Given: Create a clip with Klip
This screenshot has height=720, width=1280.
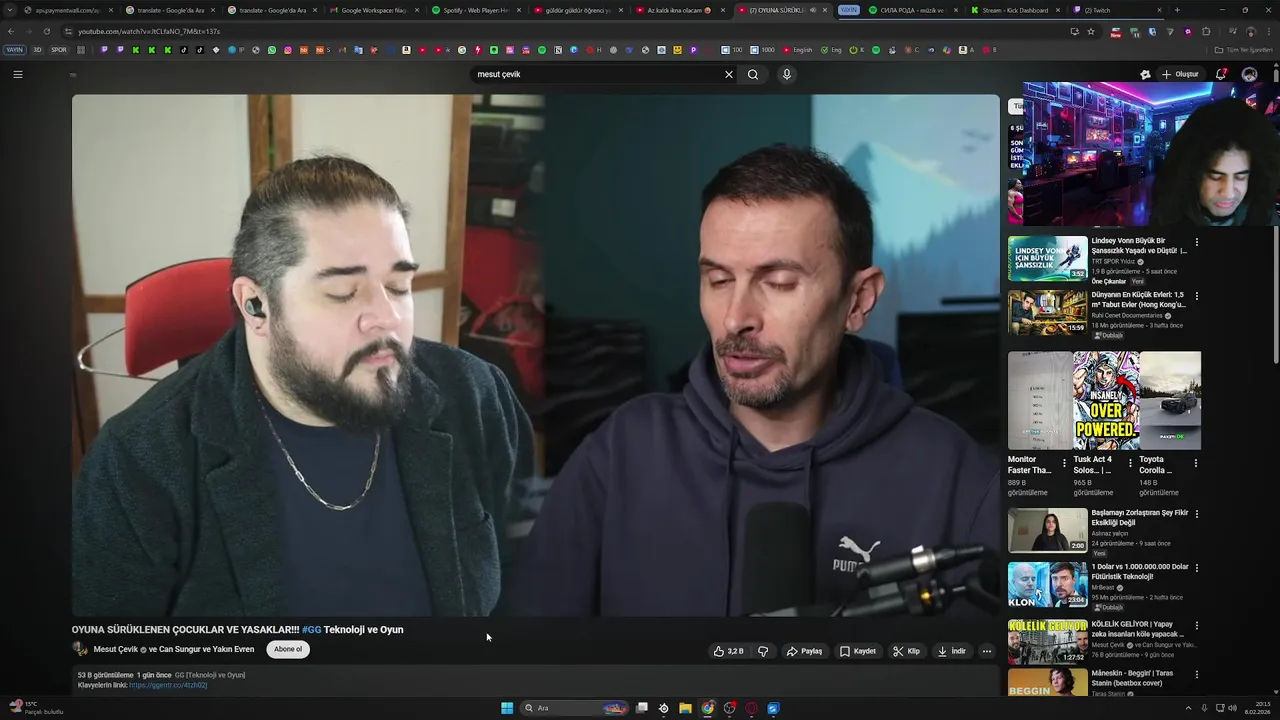Looking at the screenshot, I should tap(906, 651).
